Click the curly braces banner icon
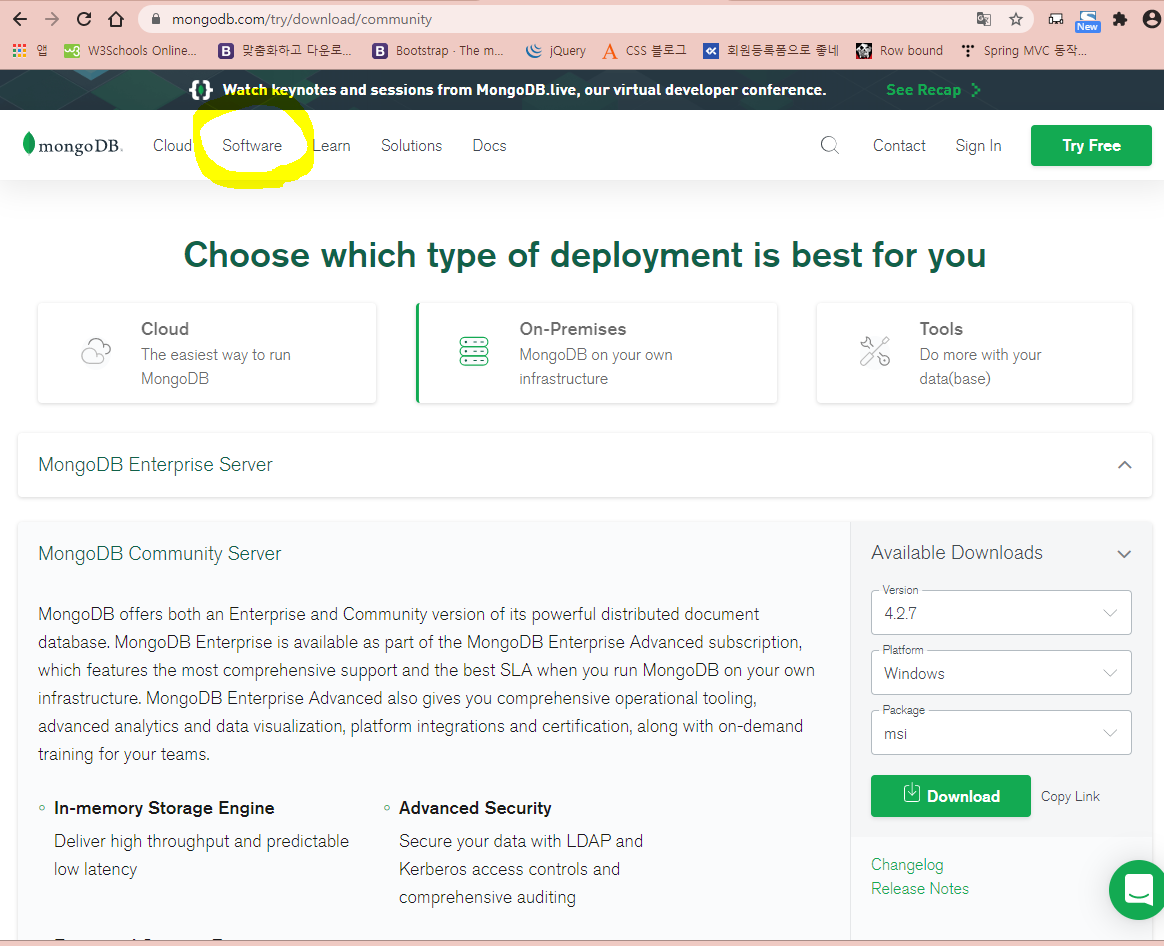This screenshot has height=946, width=1164. click(x=200, y=90)
